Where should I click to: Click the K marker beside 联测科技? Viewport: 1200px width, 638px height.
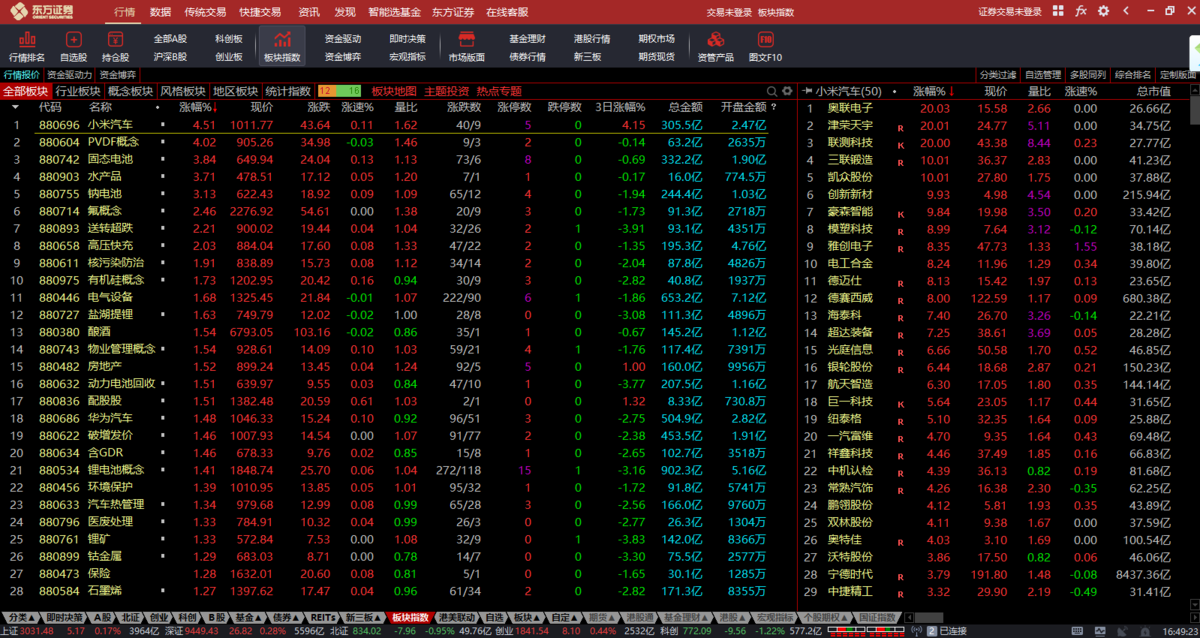click(x=900, y=144)
